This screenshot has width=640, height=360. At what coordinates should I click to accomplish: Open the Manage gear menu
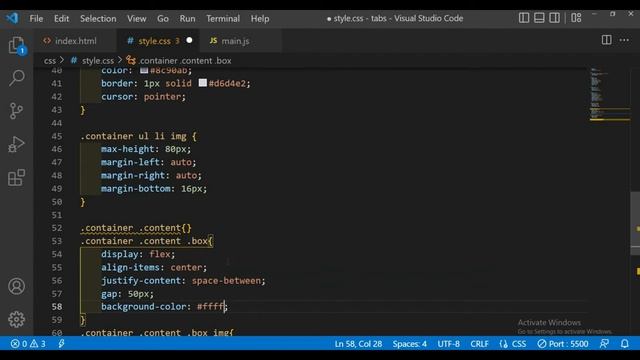16,319
